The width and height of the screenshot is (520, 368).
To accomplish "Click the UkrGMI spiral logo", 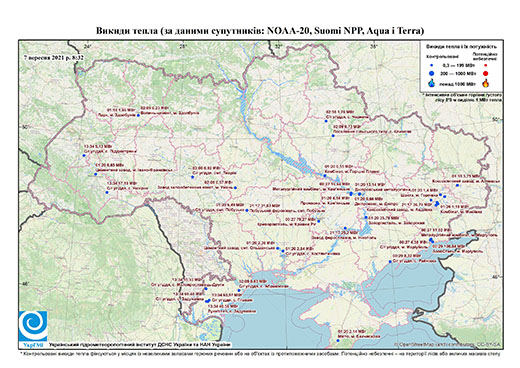I will tap(33, 326).
